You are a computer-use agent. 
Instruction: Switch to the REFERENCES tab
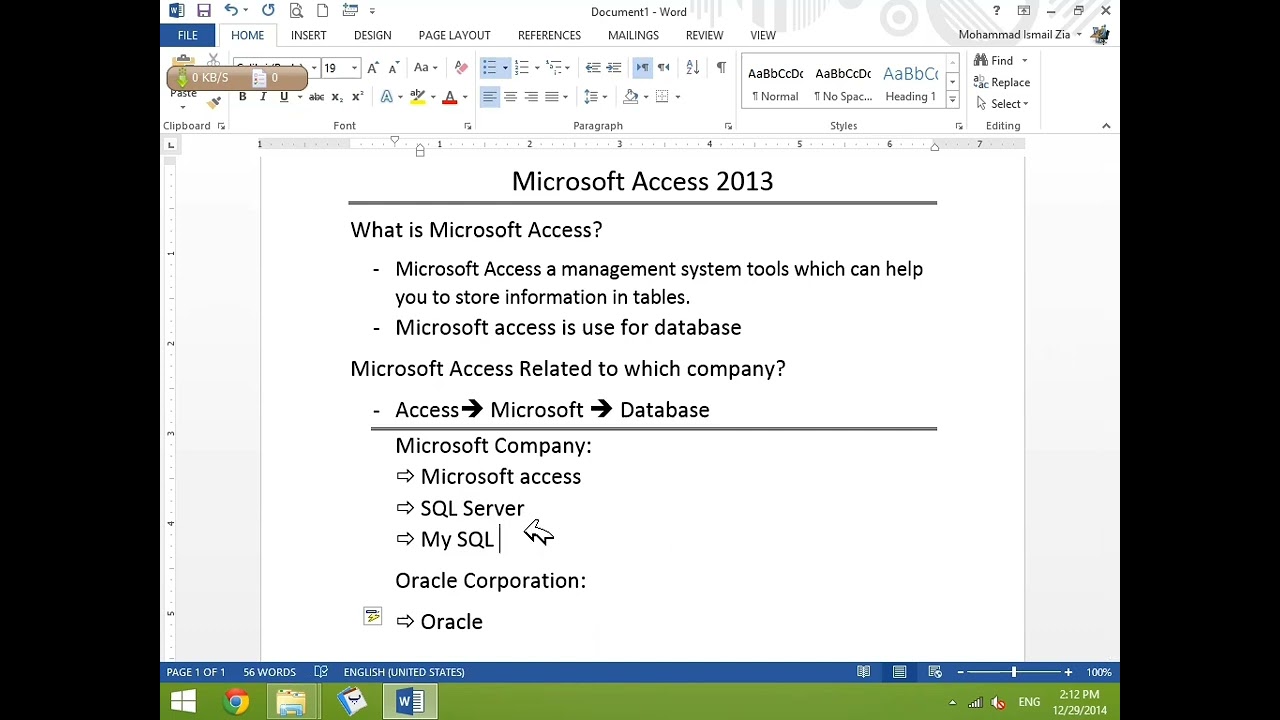[549, 35]
